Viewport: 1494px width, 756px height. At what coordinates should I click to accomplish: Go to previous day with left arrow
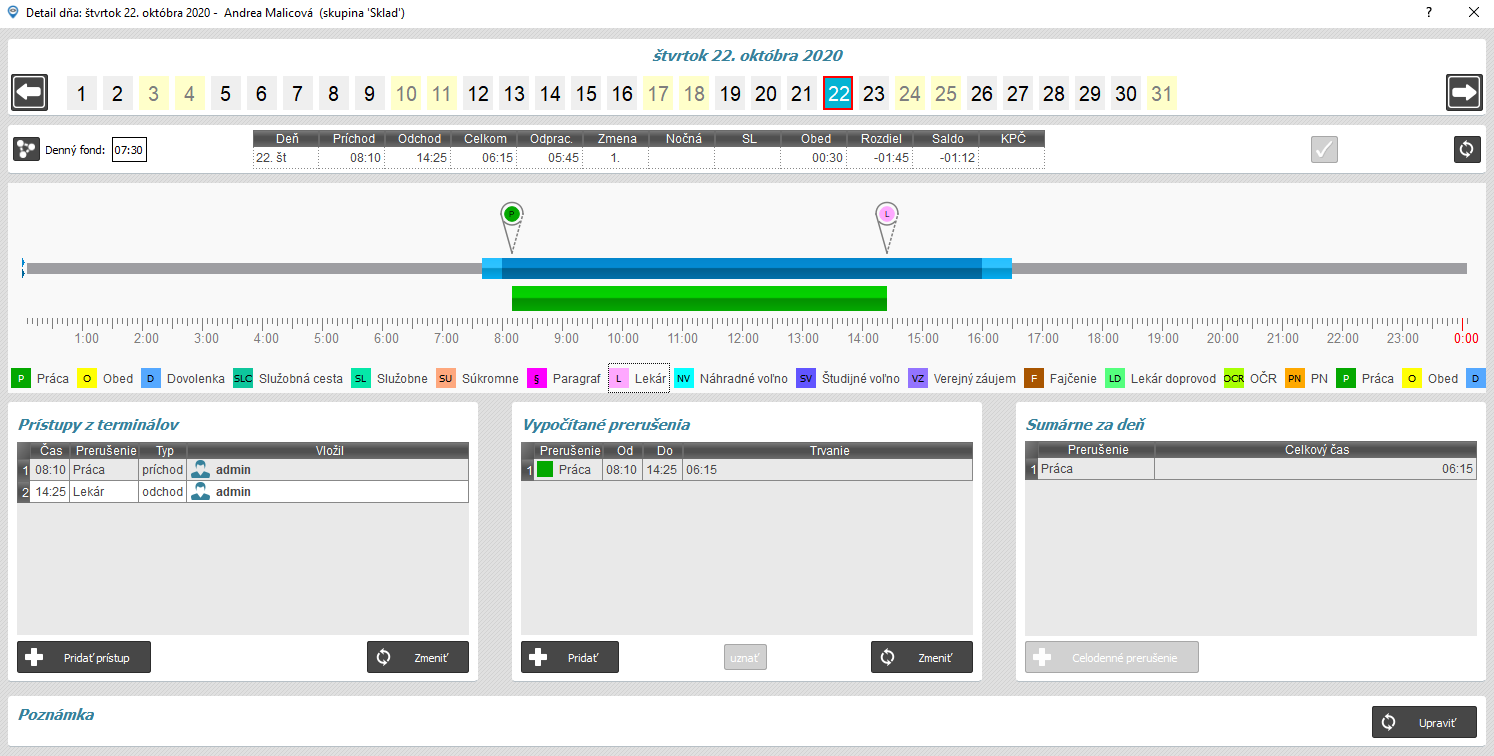click(x=30, y=93)
